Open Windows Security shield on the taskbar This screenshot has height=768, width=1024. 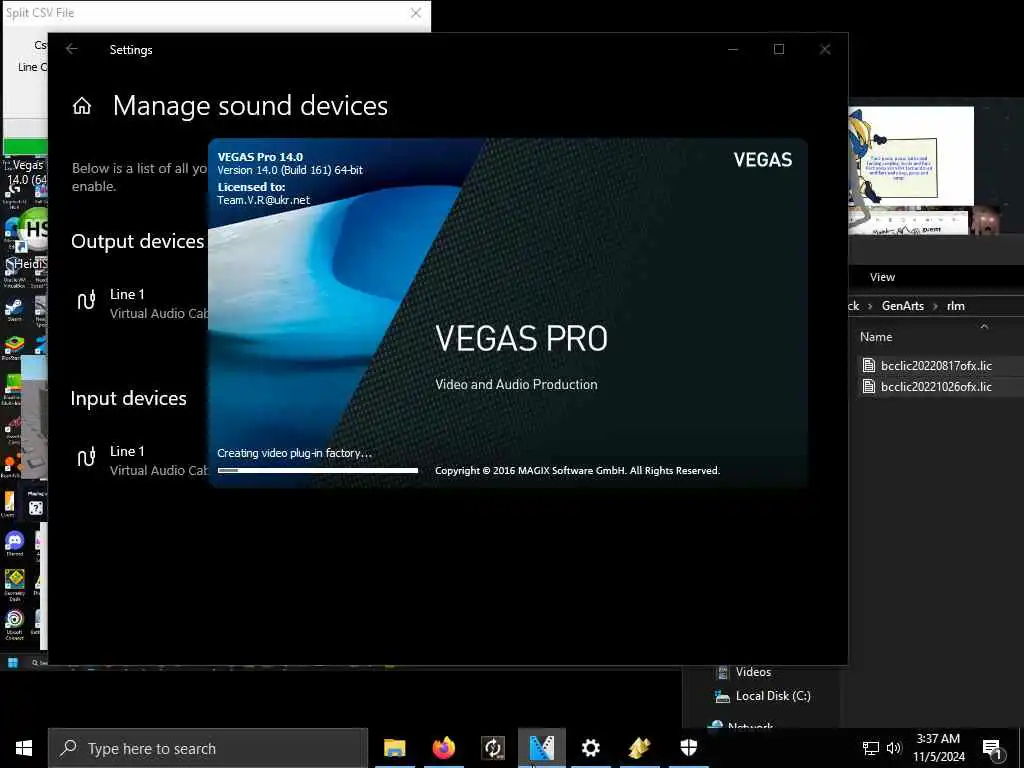tap(688, 748)
